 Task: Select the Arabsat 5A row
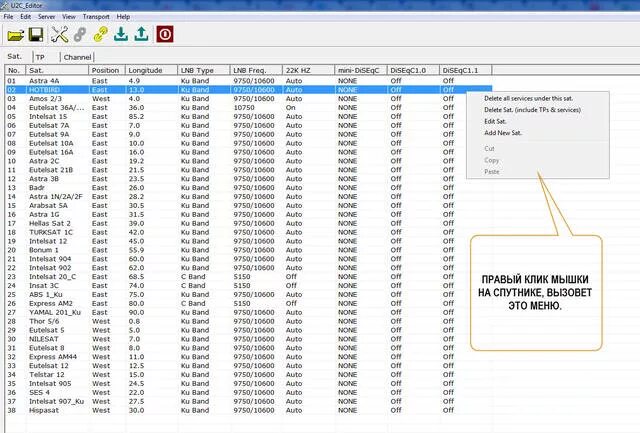(x=248, y=206)
